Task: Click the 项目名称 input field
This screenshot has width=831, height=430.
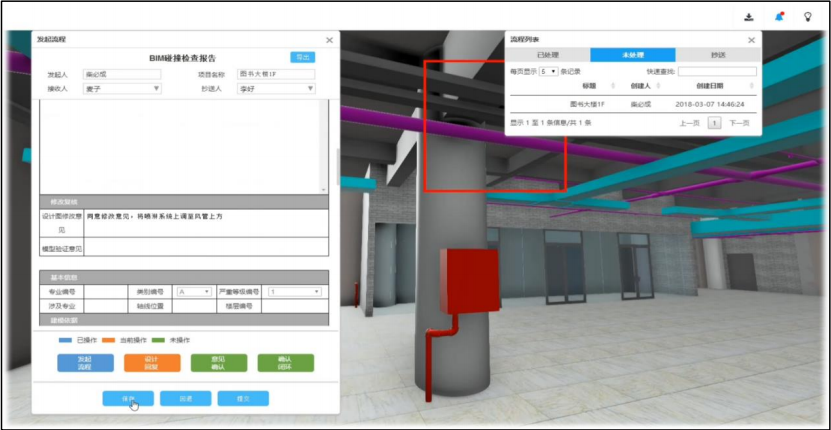Action: [276, 74]
